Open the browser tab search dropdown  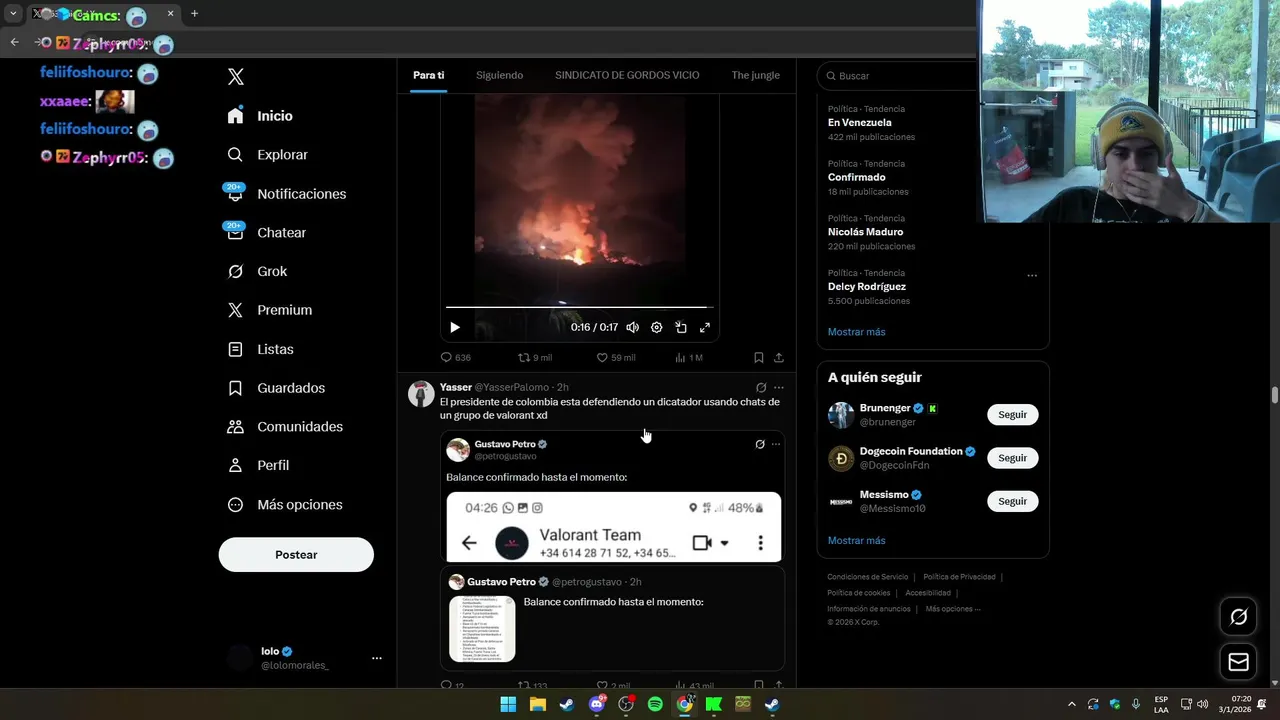[14, 14]
